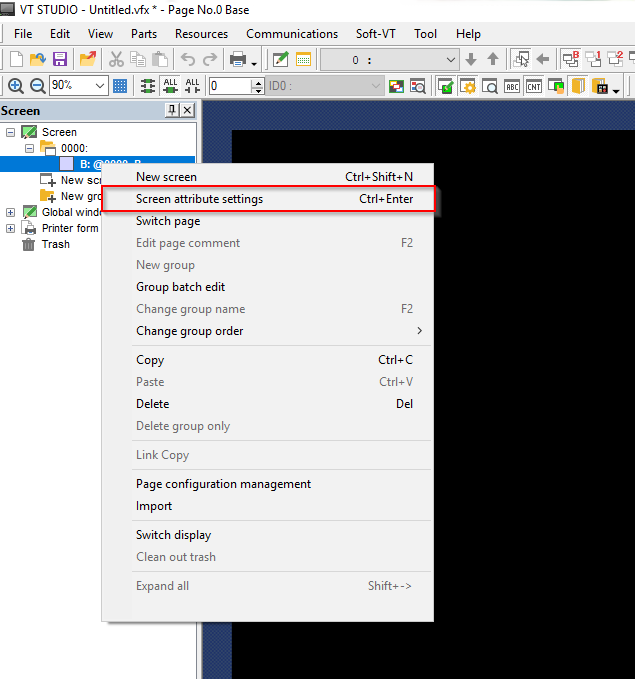Toggle the blue grid display icon
The height and width of the screenshot is (679, 635).
(x=120, y=86)
